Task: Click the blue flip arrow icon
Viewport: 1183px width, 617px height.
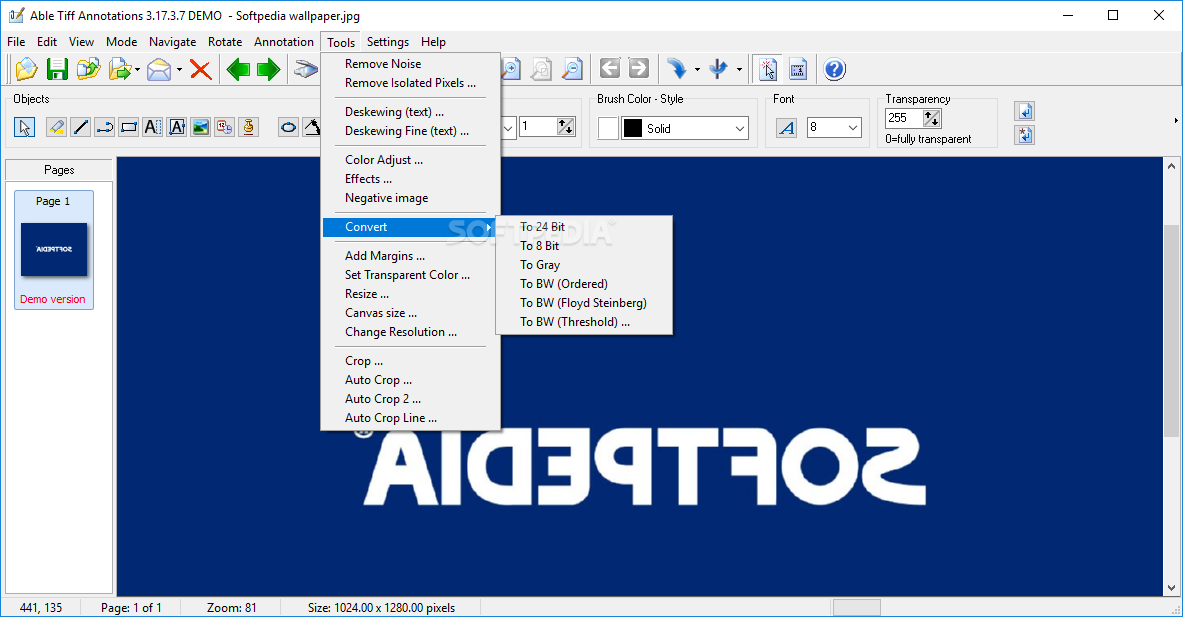Action: click(718, 69)
